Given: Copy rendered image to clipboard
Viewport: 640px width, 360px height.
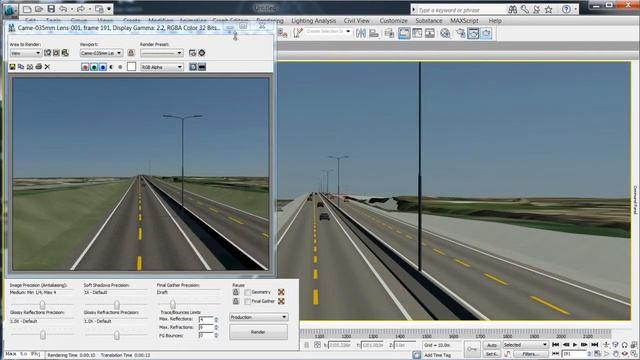Looking at the screenshot, I should click(21, 67).
